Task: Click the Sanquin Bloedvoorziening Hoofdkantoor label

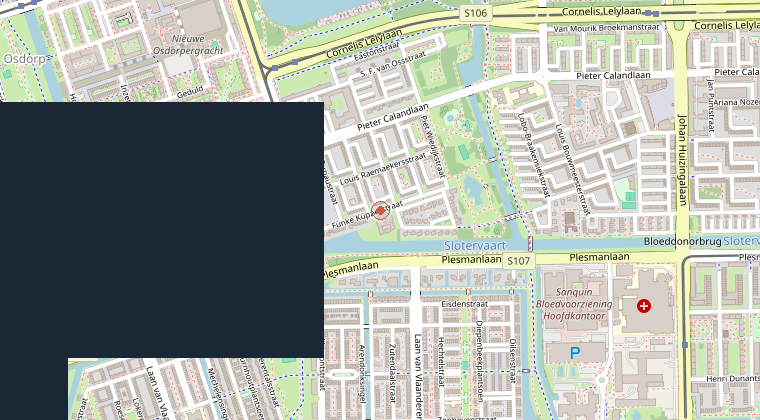Action: pyautogui.click(x=574, y=304)
